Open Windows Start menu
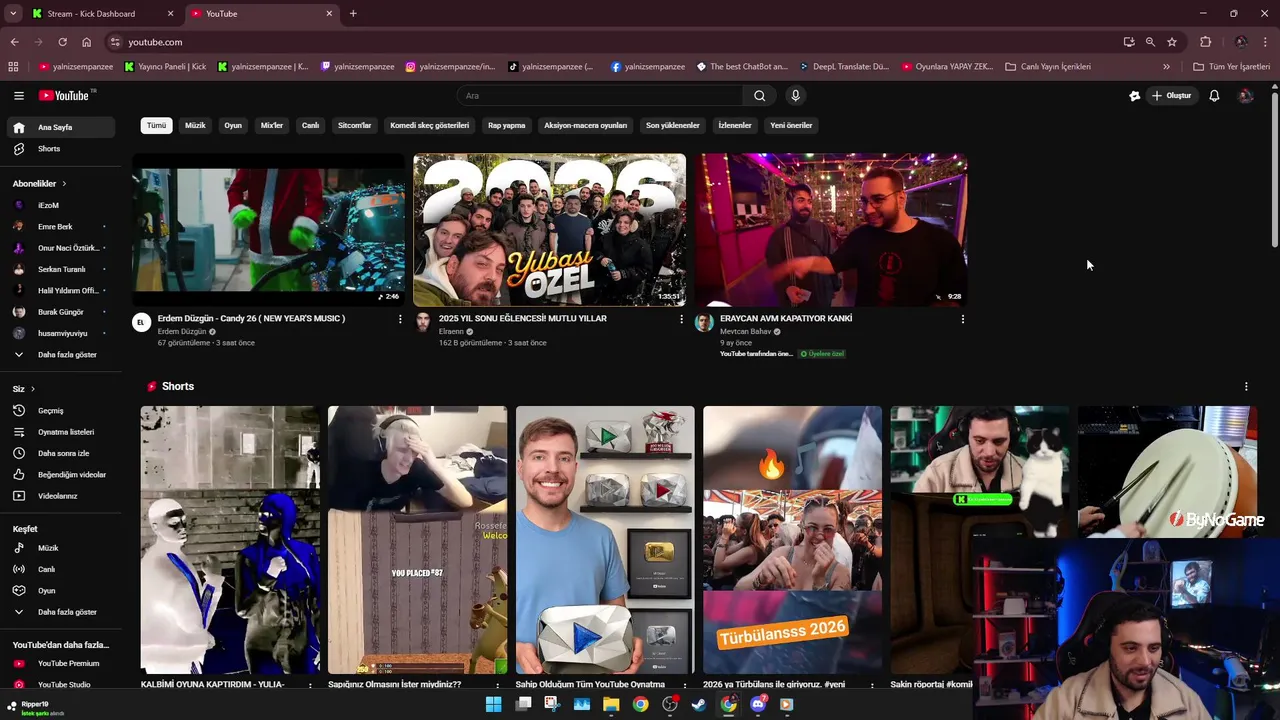This screenshot has height=720, width=1280. pyautogui.click(x=493, y=704)
